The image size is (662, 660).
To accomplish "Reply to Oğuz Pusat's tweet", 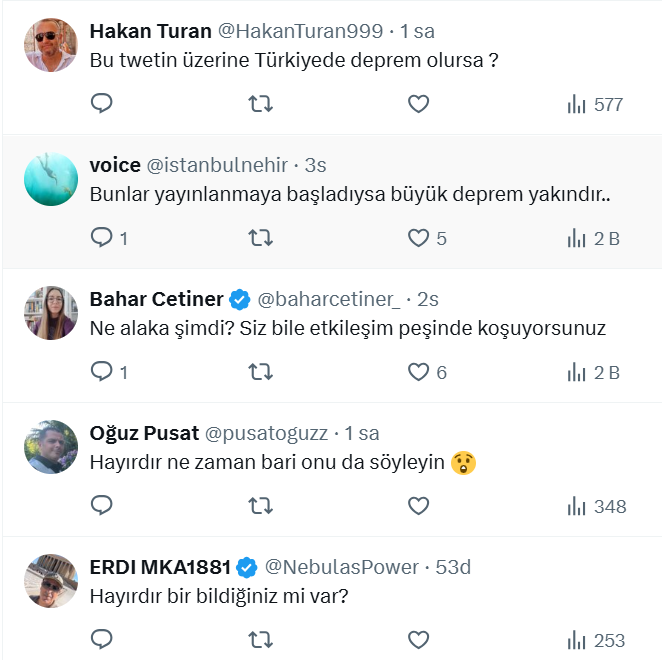I will click(x=102, y=506).
